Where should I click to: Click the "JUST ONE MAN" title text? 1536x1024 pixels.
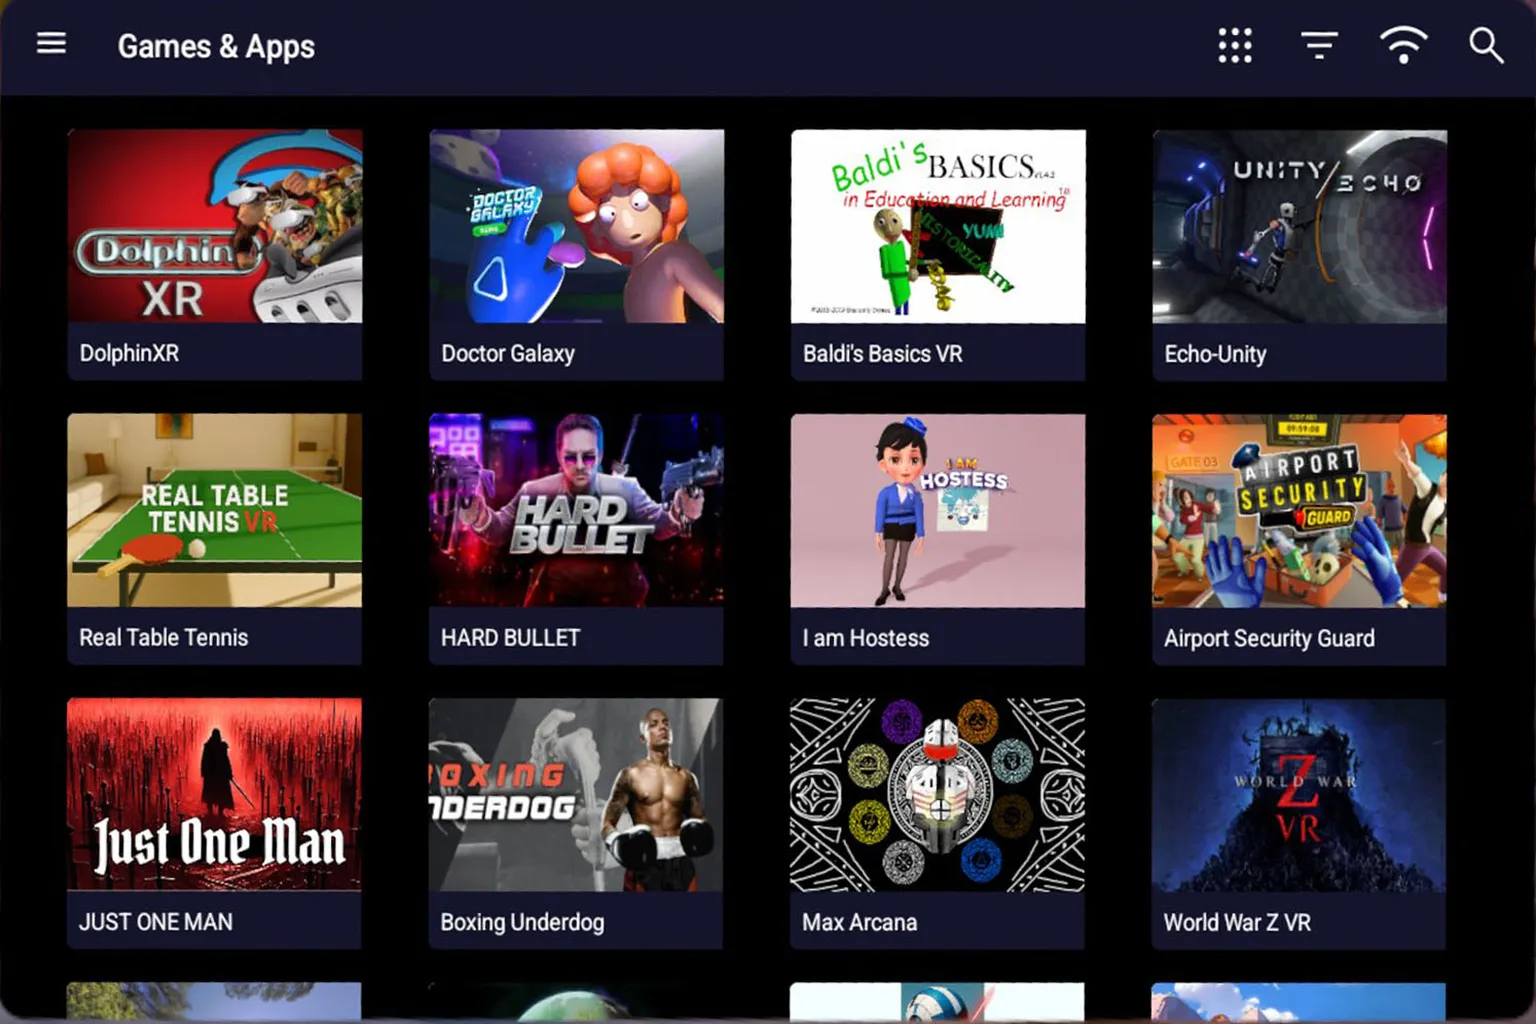(x=156, y=922)
